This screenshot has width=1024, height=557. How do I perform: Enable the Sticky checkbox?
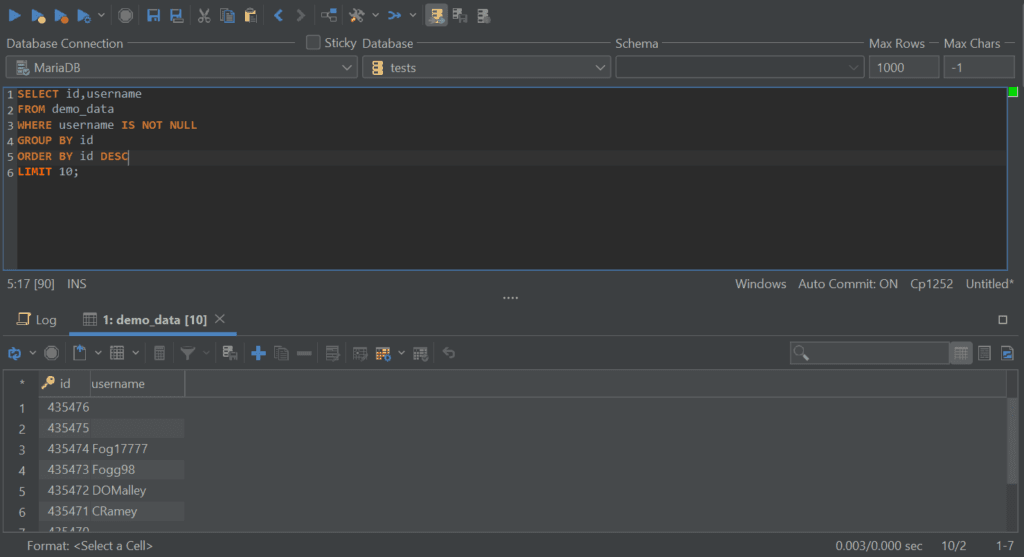point(313,42)
